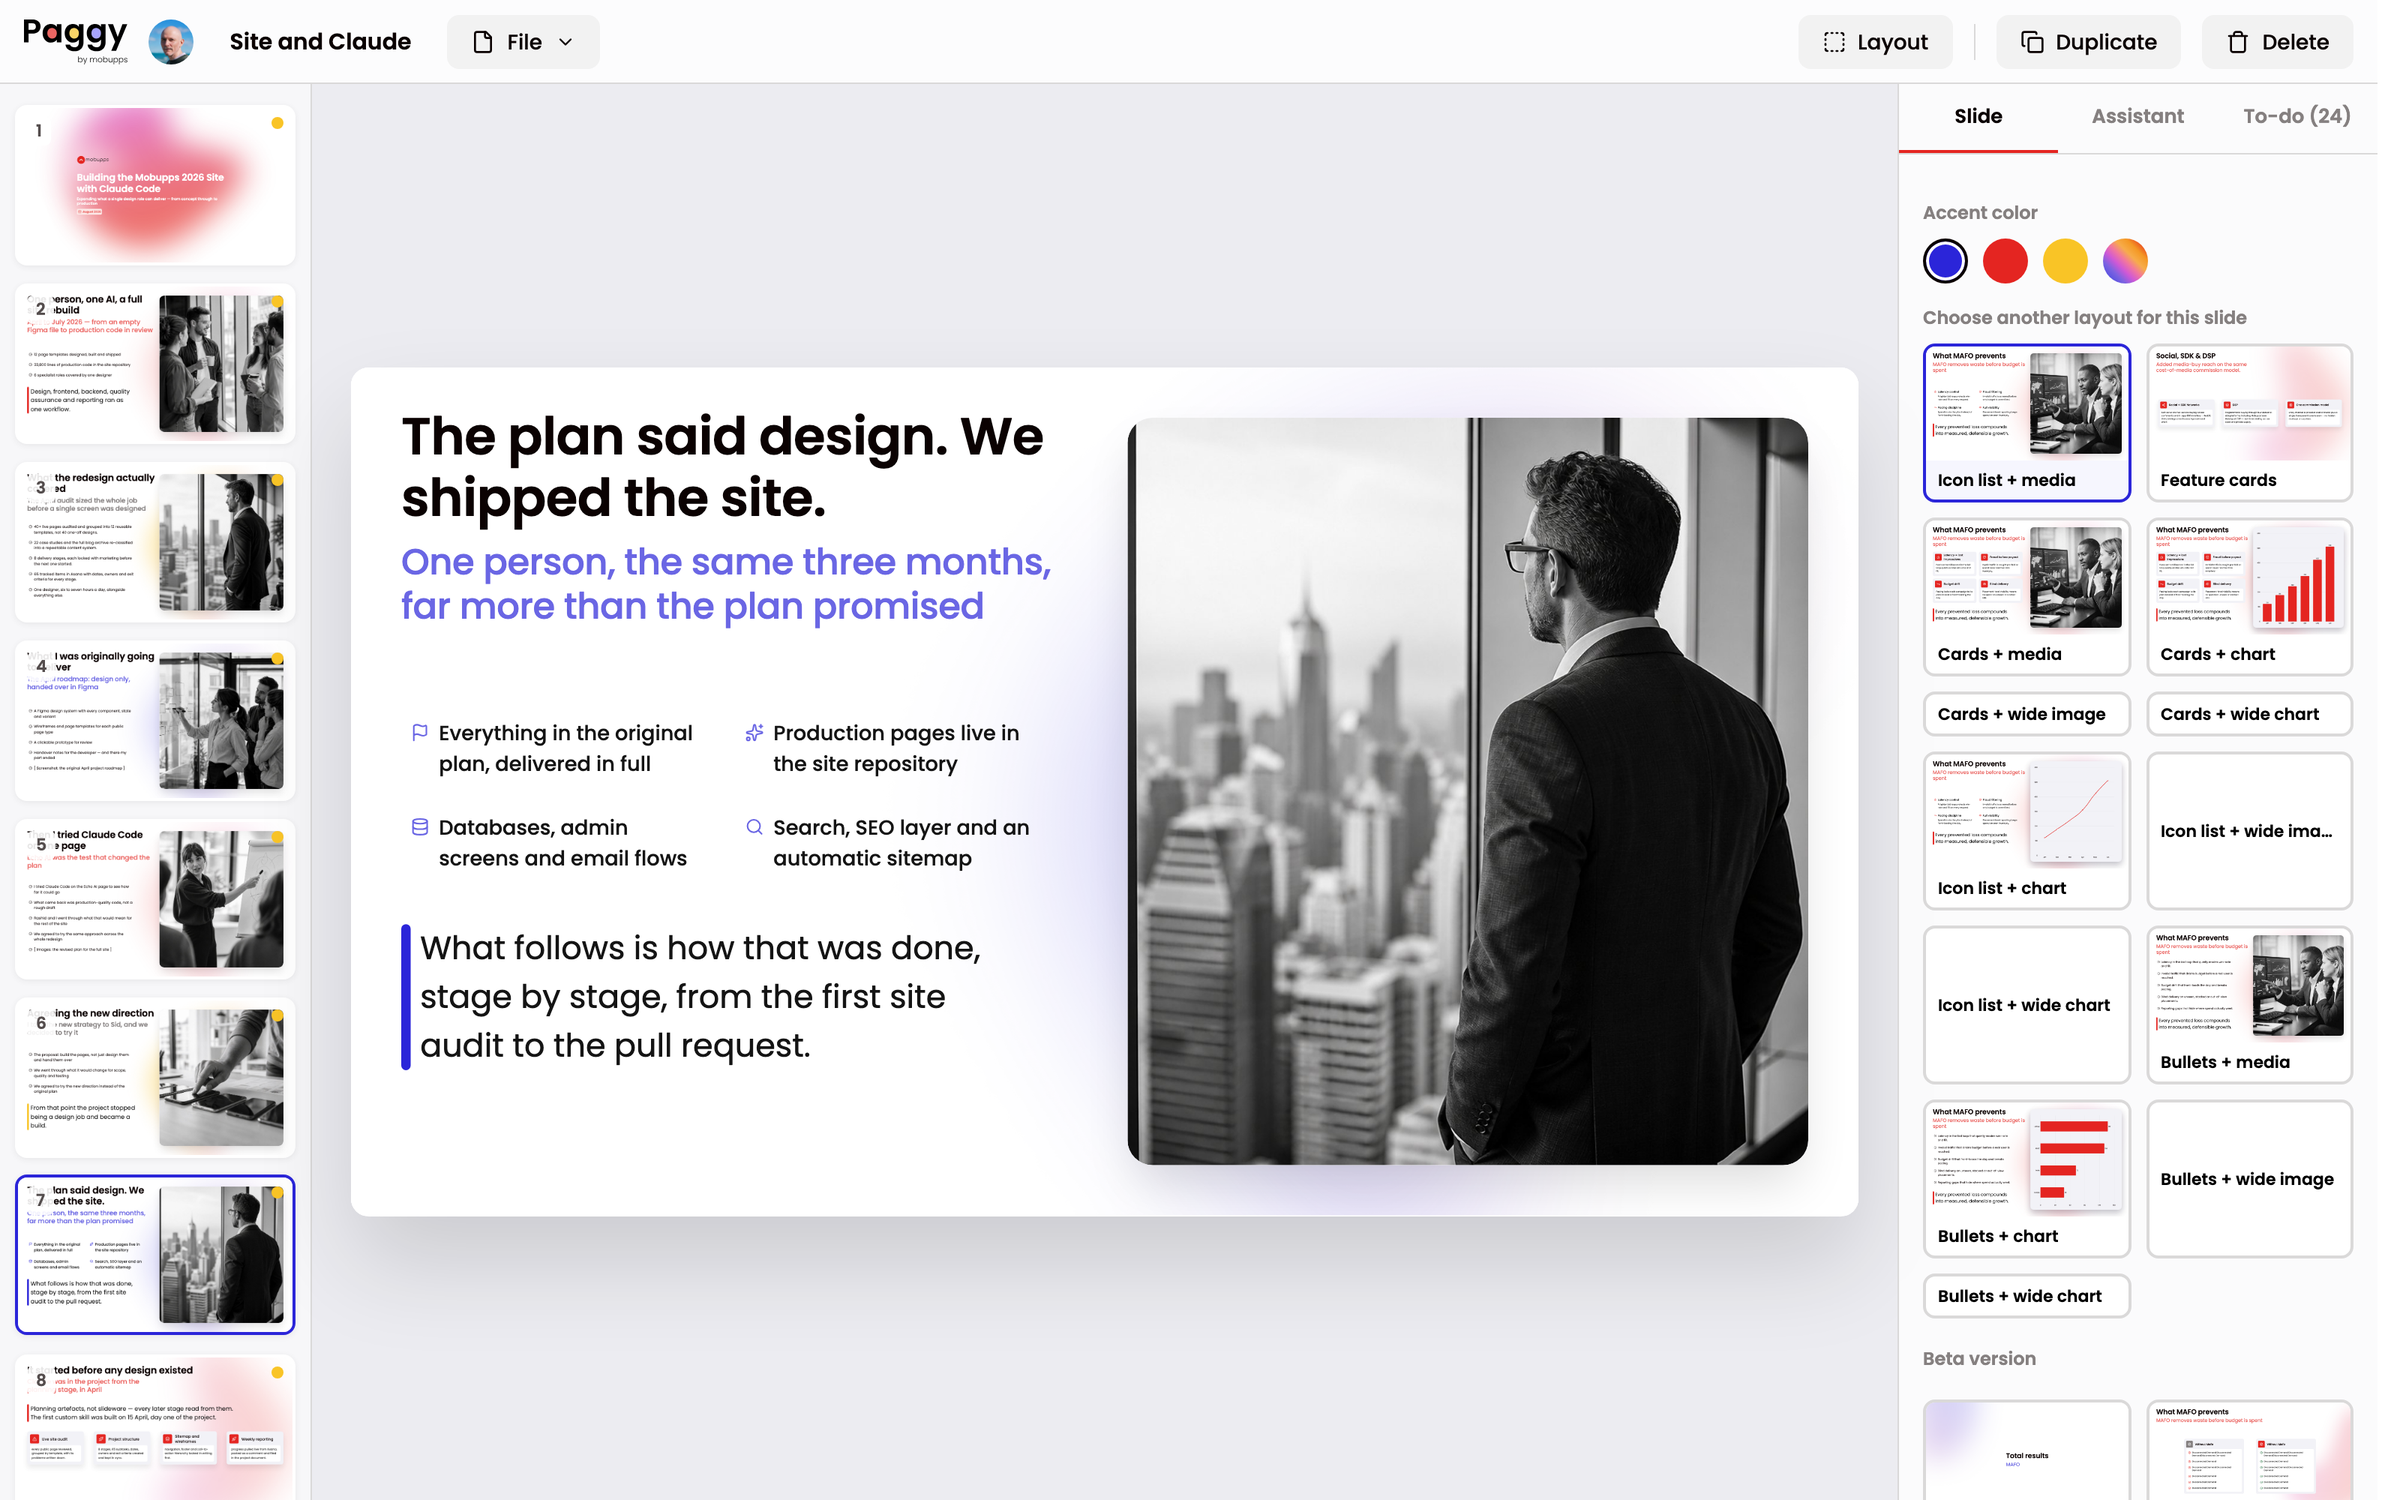The height and width of the screenshot is (1500, 2400).
Task: Choose the Feature cards layout
Action: tap(2249, 423)
